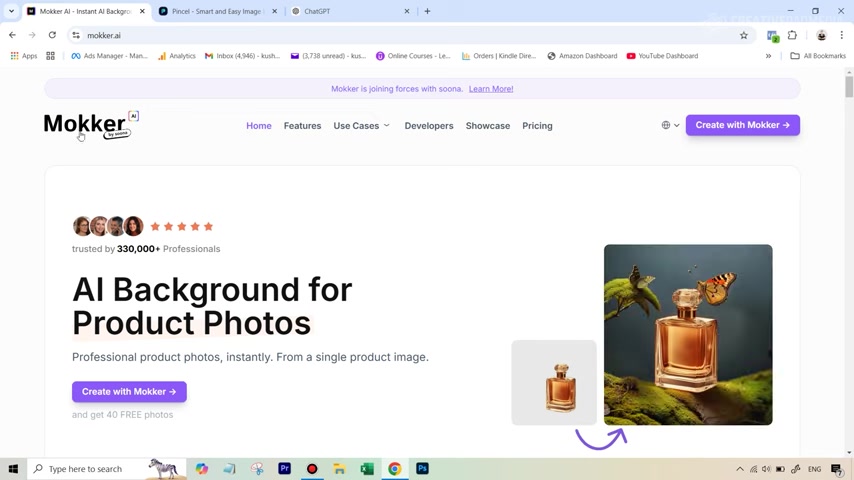The height and width of the screenshot is (480, 854).
Task: Open the tab search dropdown arrow
Action: (11, 11)
